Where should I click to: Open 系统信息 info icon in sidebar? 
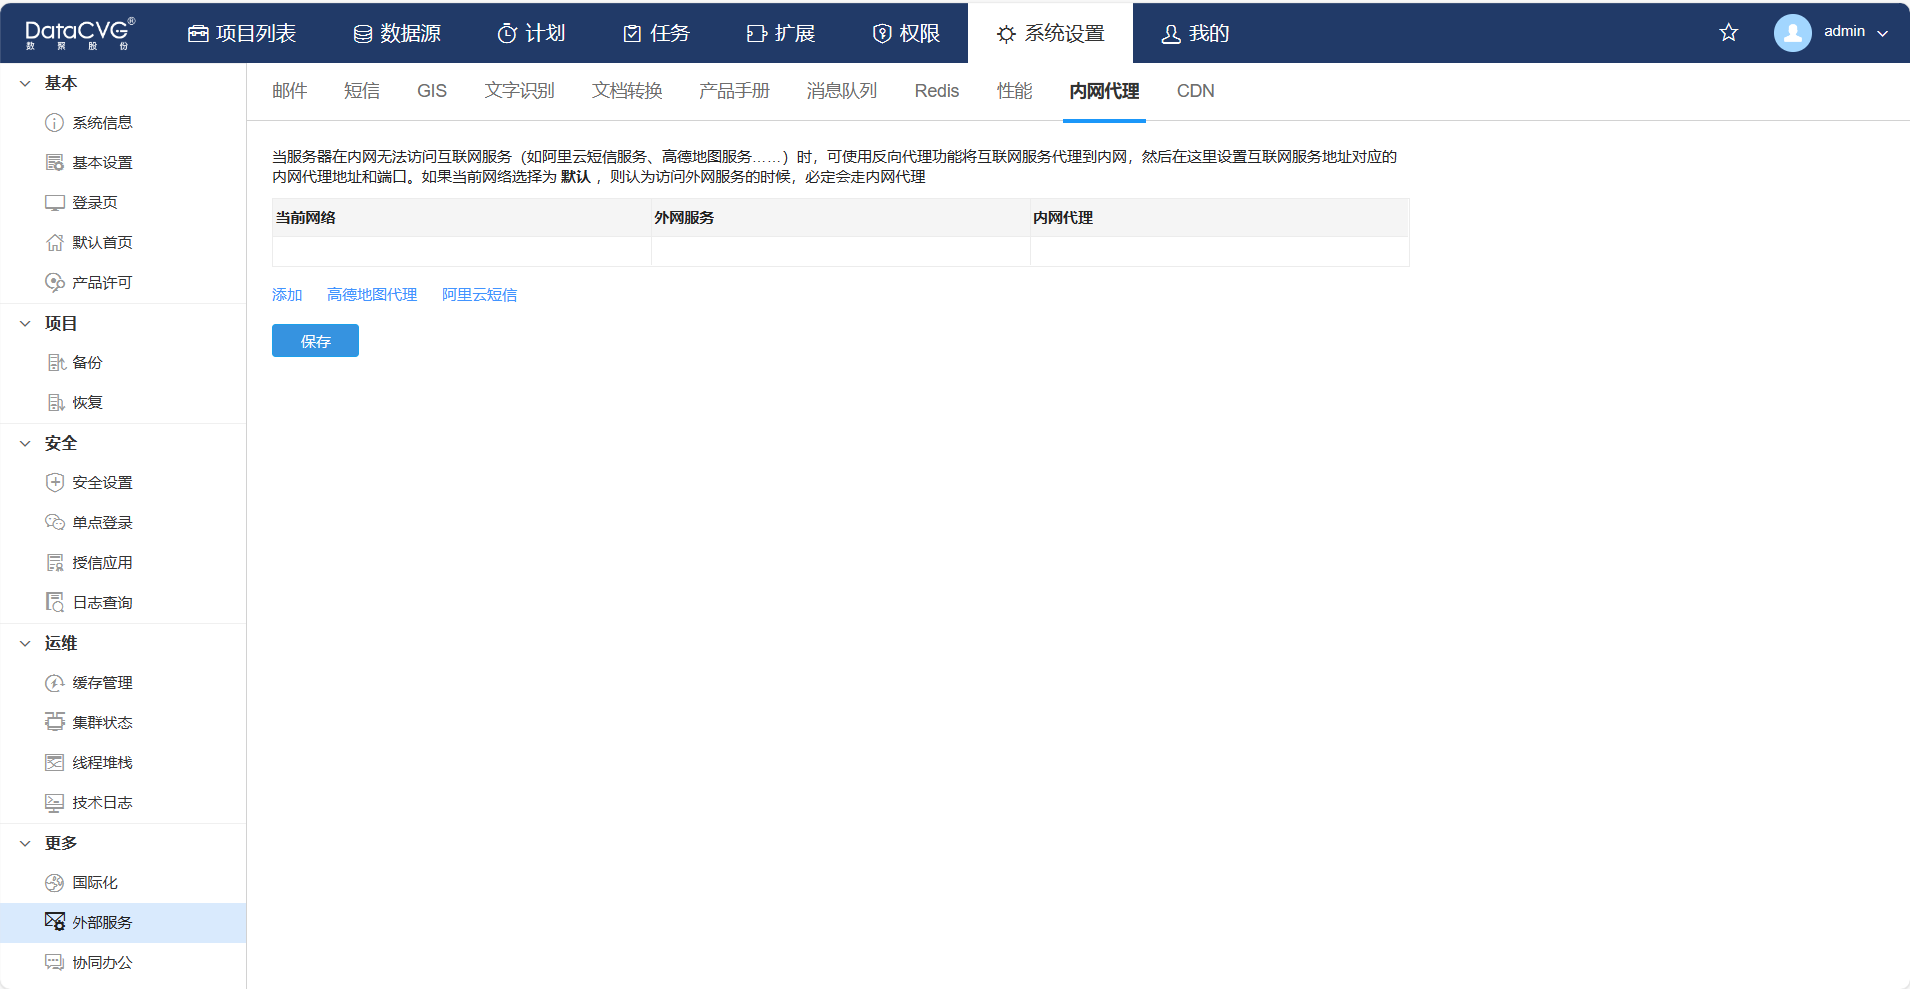coord(54,123)
